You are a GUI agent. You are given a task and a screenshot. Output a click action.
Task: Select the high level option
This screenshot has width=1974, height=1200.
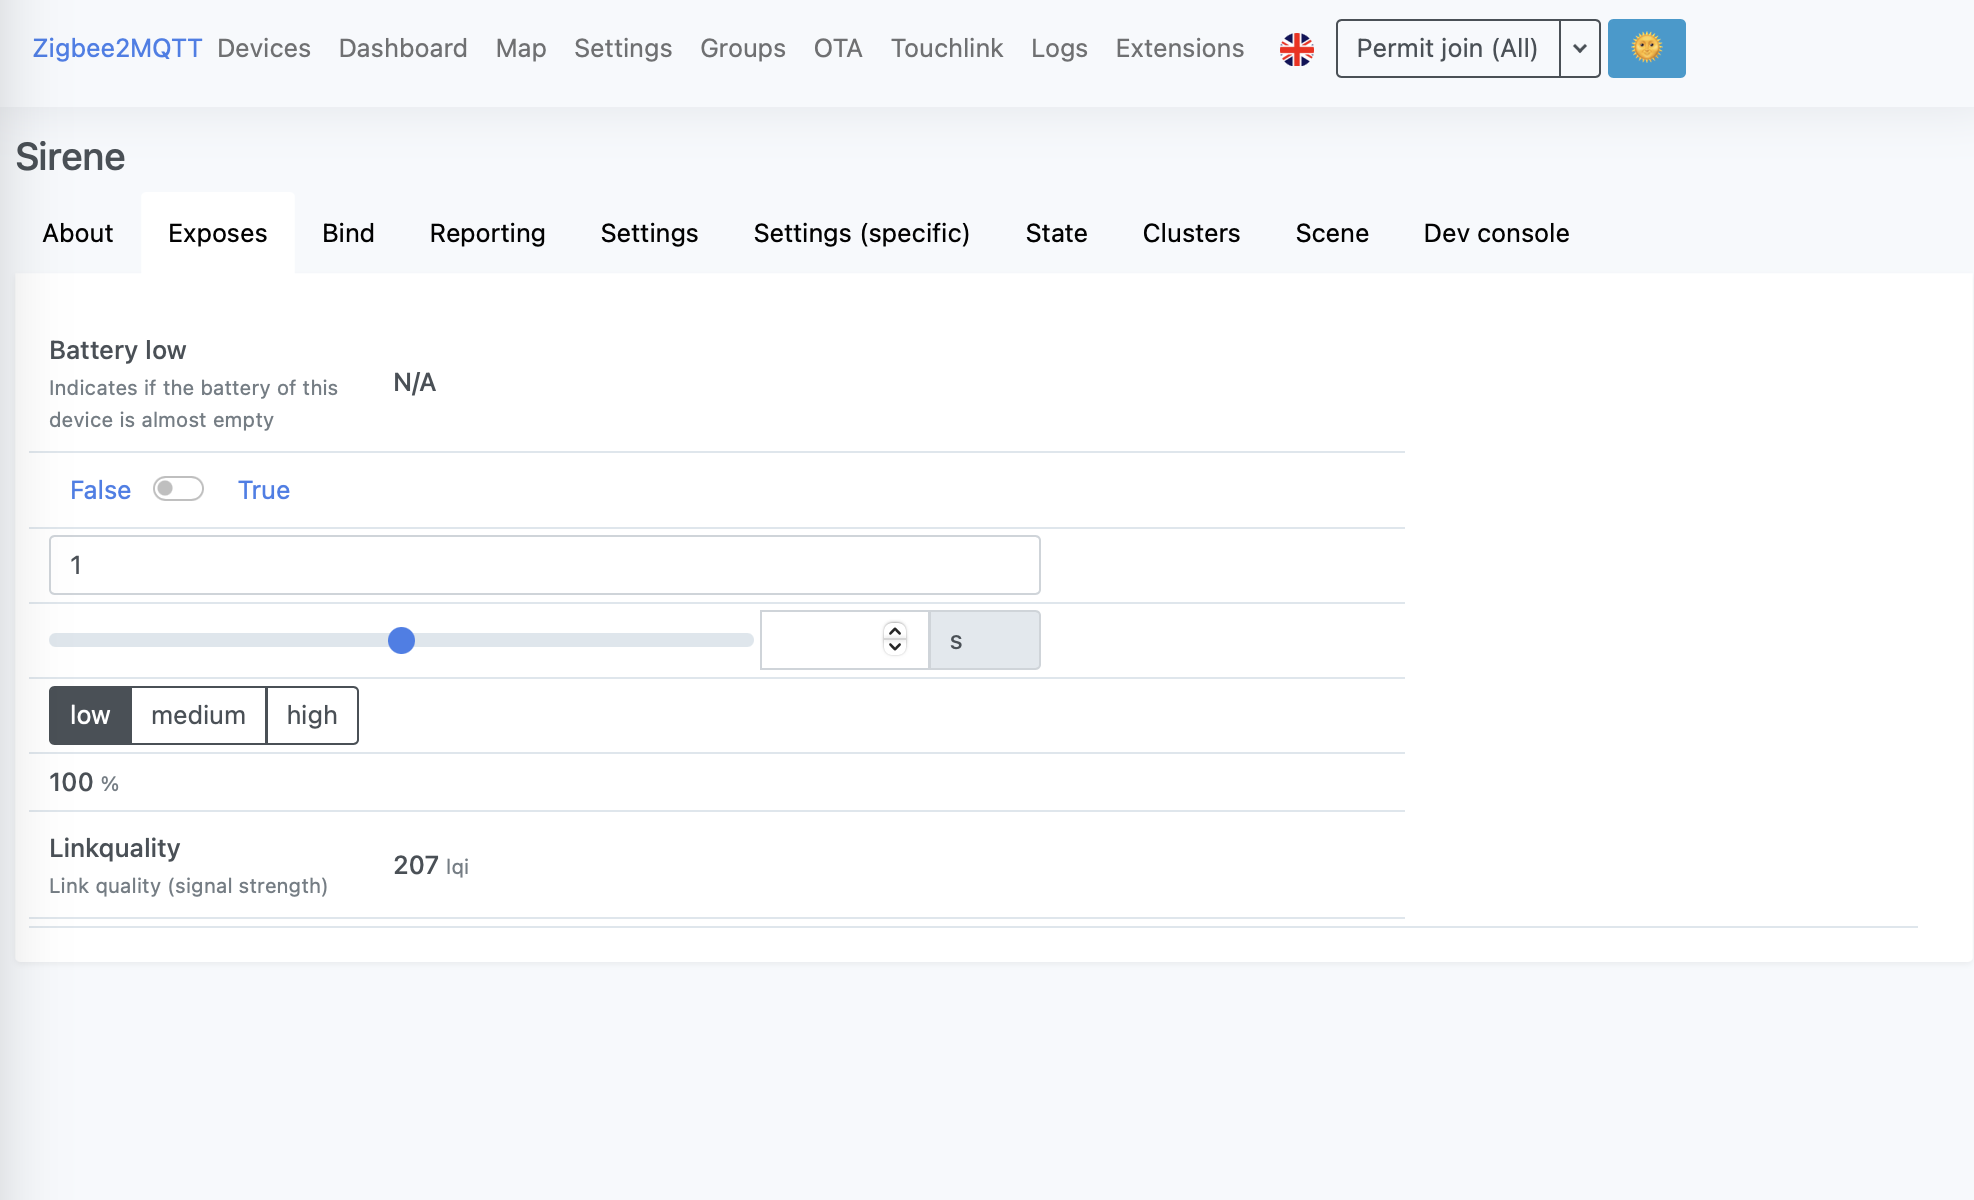(x=311, y=715)
